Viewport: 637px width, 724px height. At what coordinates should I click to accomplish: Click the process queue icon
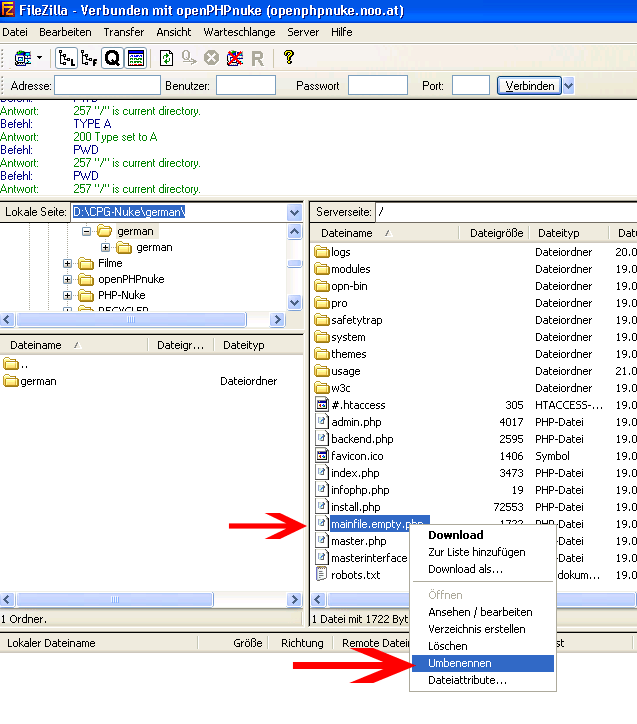[x=188, y=58]
